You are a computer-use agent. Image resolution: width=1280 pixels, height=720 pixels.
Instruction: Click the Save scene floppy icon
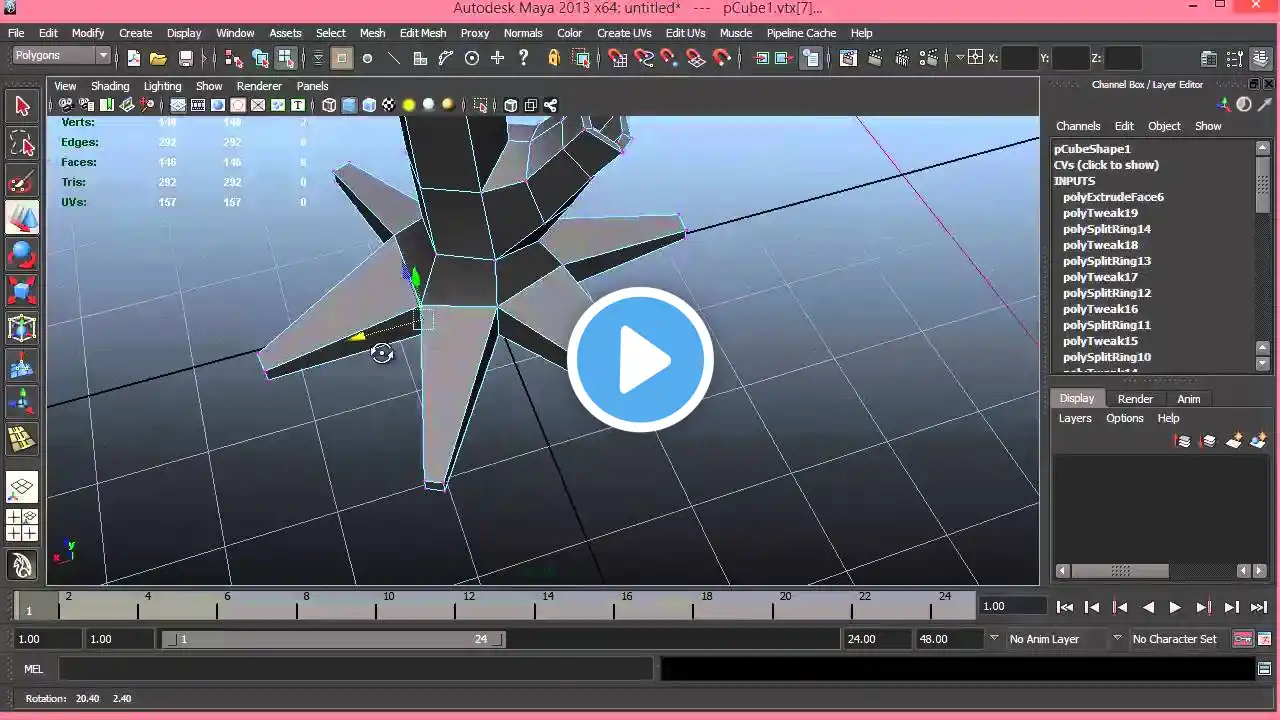185,58
